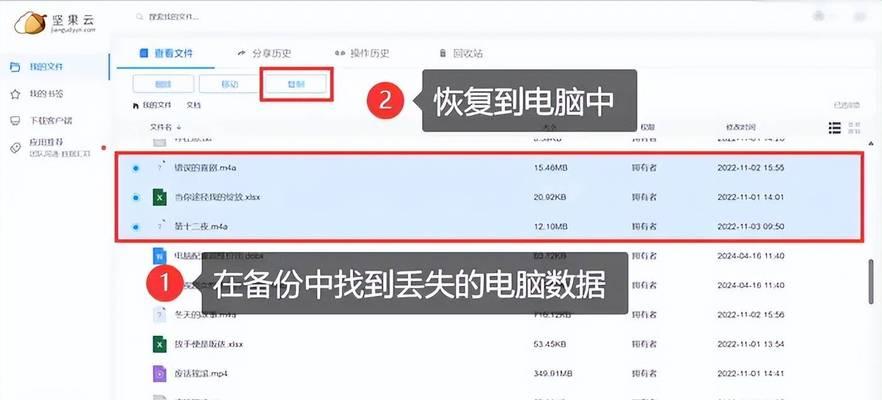Click purple video icon of the .mp4 file
The image size is (882, 400).
pos(160,373)
